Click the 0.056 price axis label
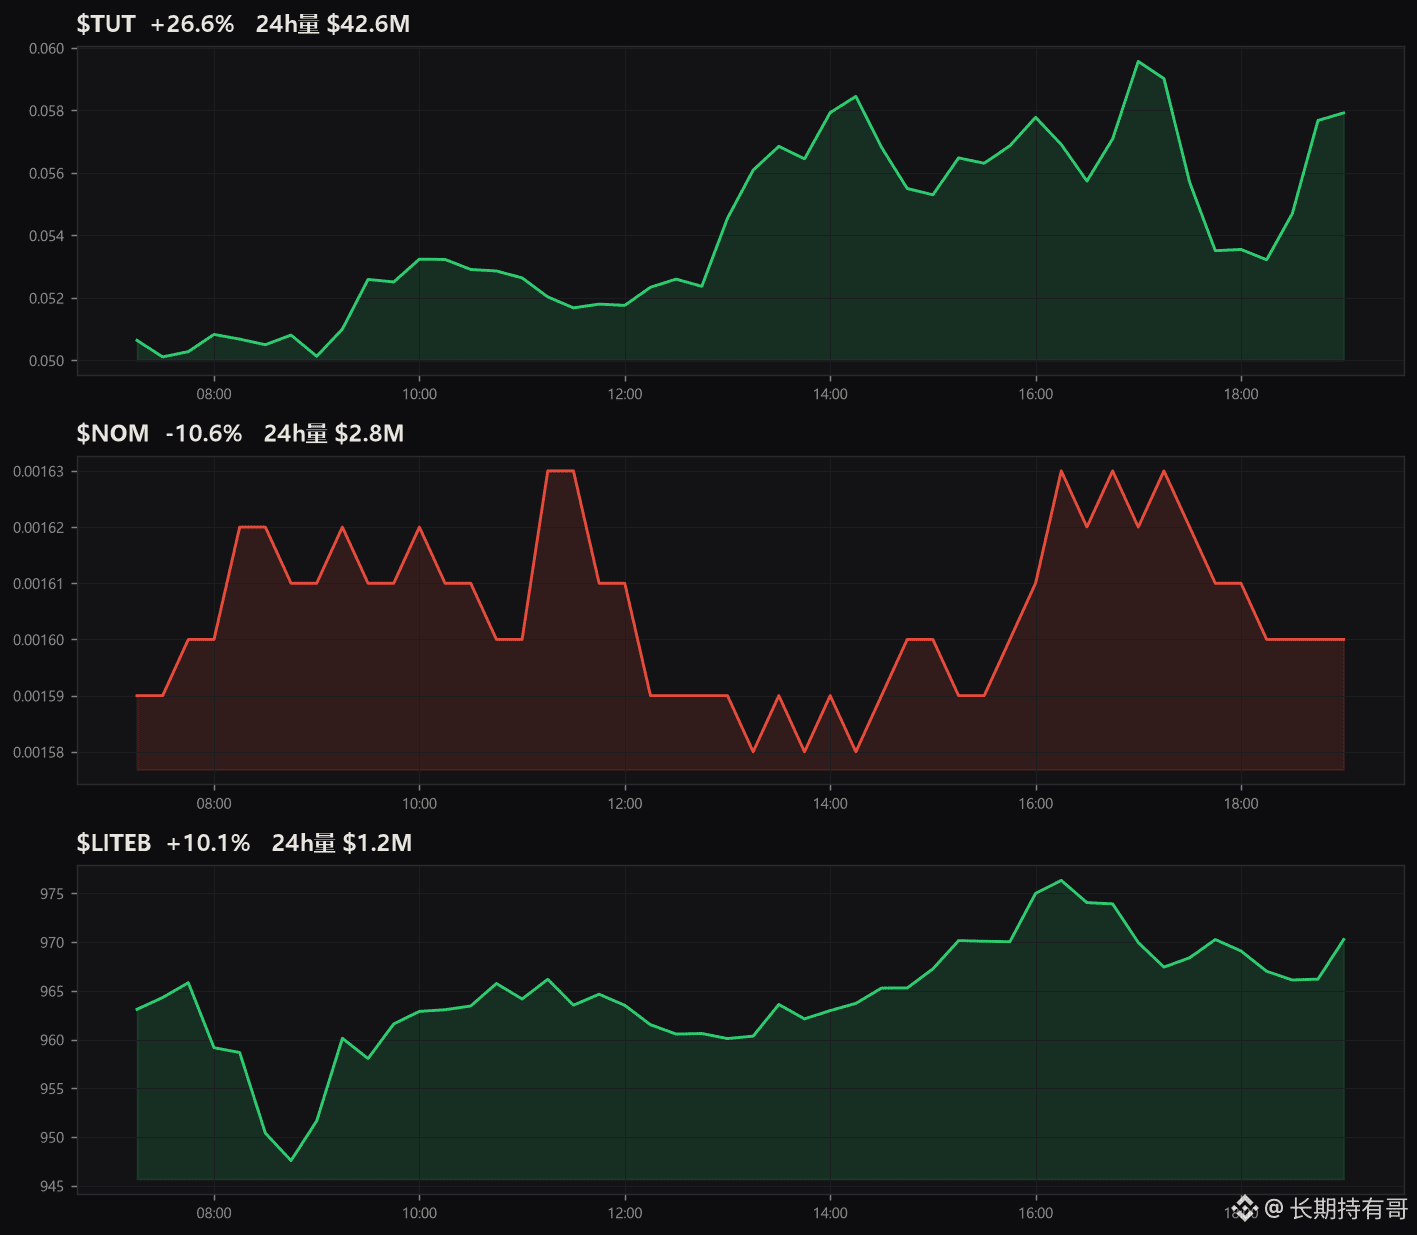This screenshot has height=1235, width=1417. click(46, 173)
